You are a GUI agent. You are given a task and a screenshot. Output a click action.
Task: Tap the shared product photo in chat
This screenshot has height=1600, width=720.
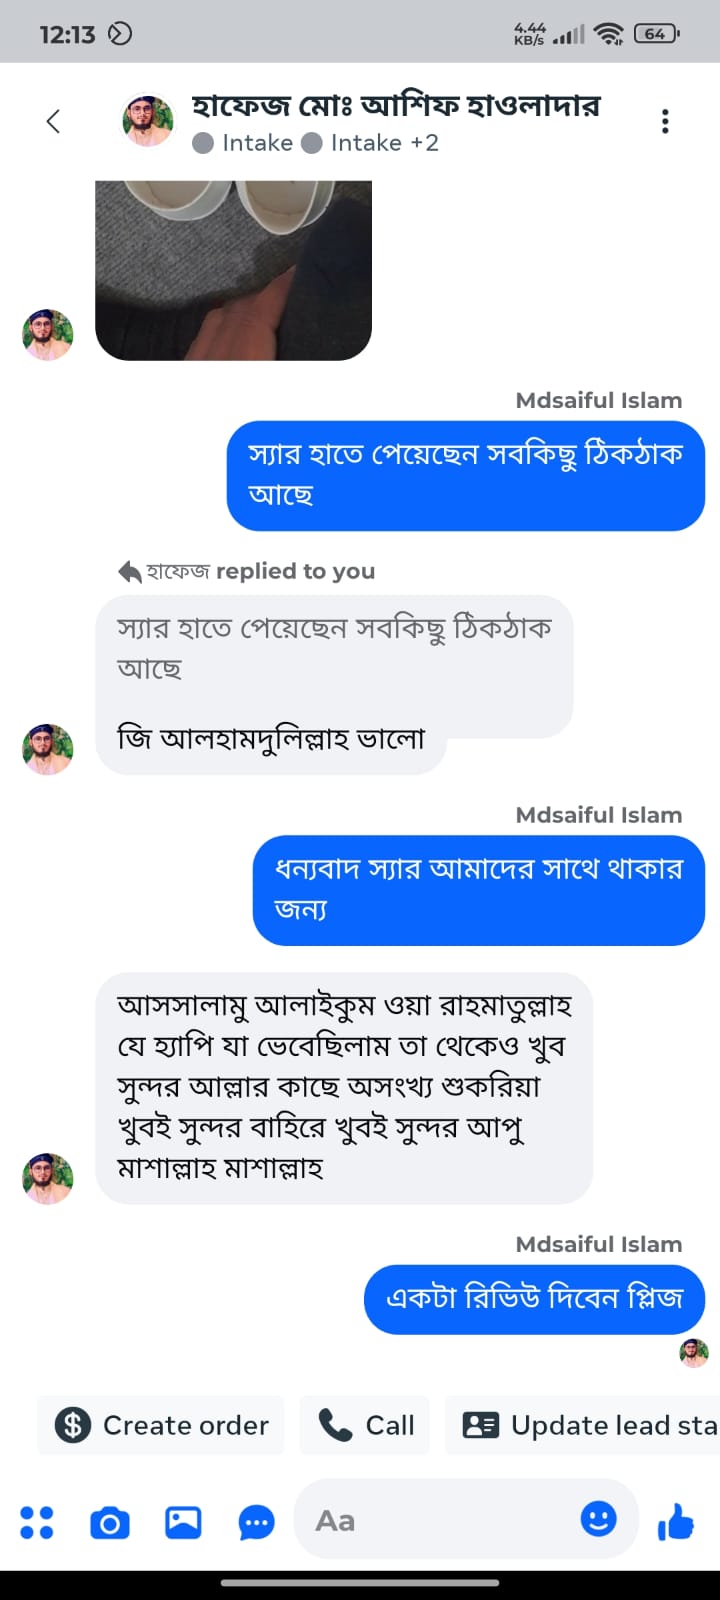tap(232, 265)
